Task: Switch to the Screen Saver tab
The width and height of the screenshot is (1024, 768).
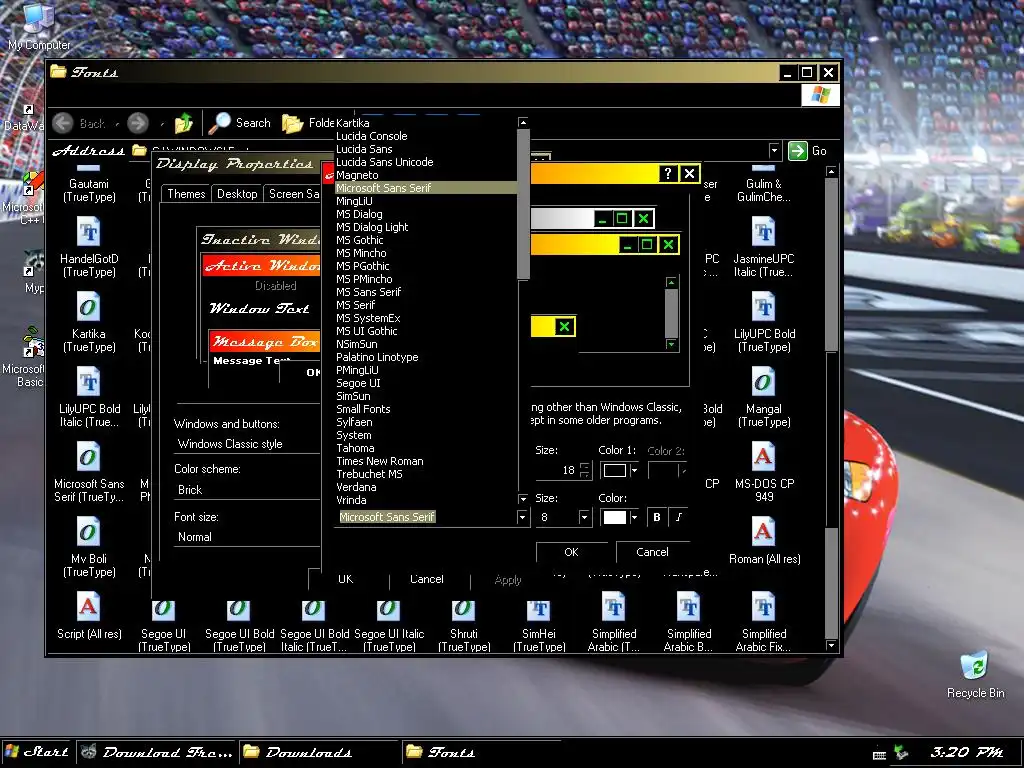Action: [x=293, y=194]
